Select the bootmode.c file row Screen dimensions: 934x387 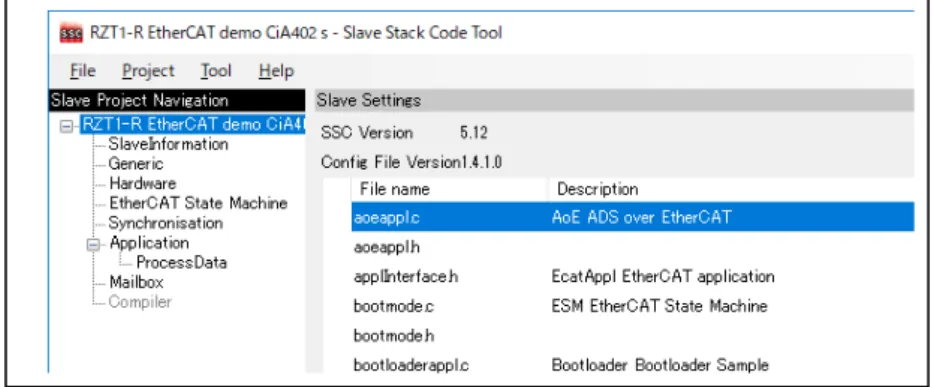click(633, 307)
